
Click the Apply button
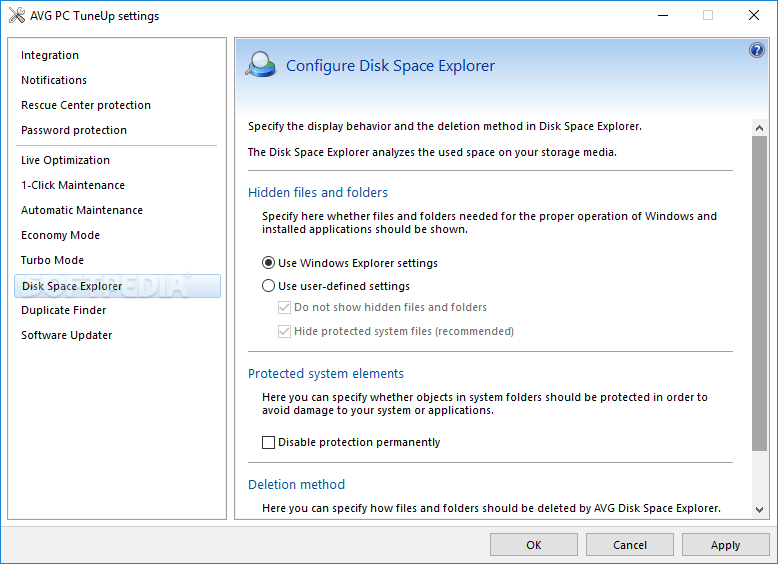pos(725,545)
